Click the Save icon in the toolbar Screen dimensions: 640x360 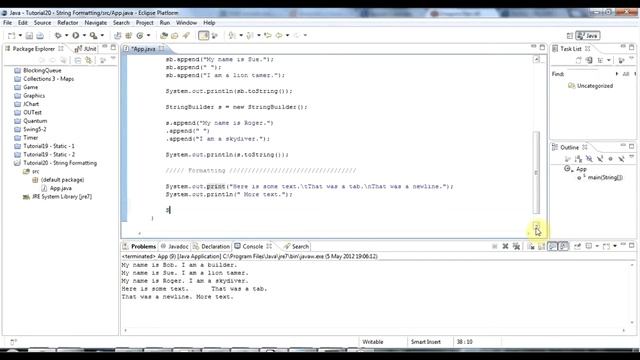[29, 36]
